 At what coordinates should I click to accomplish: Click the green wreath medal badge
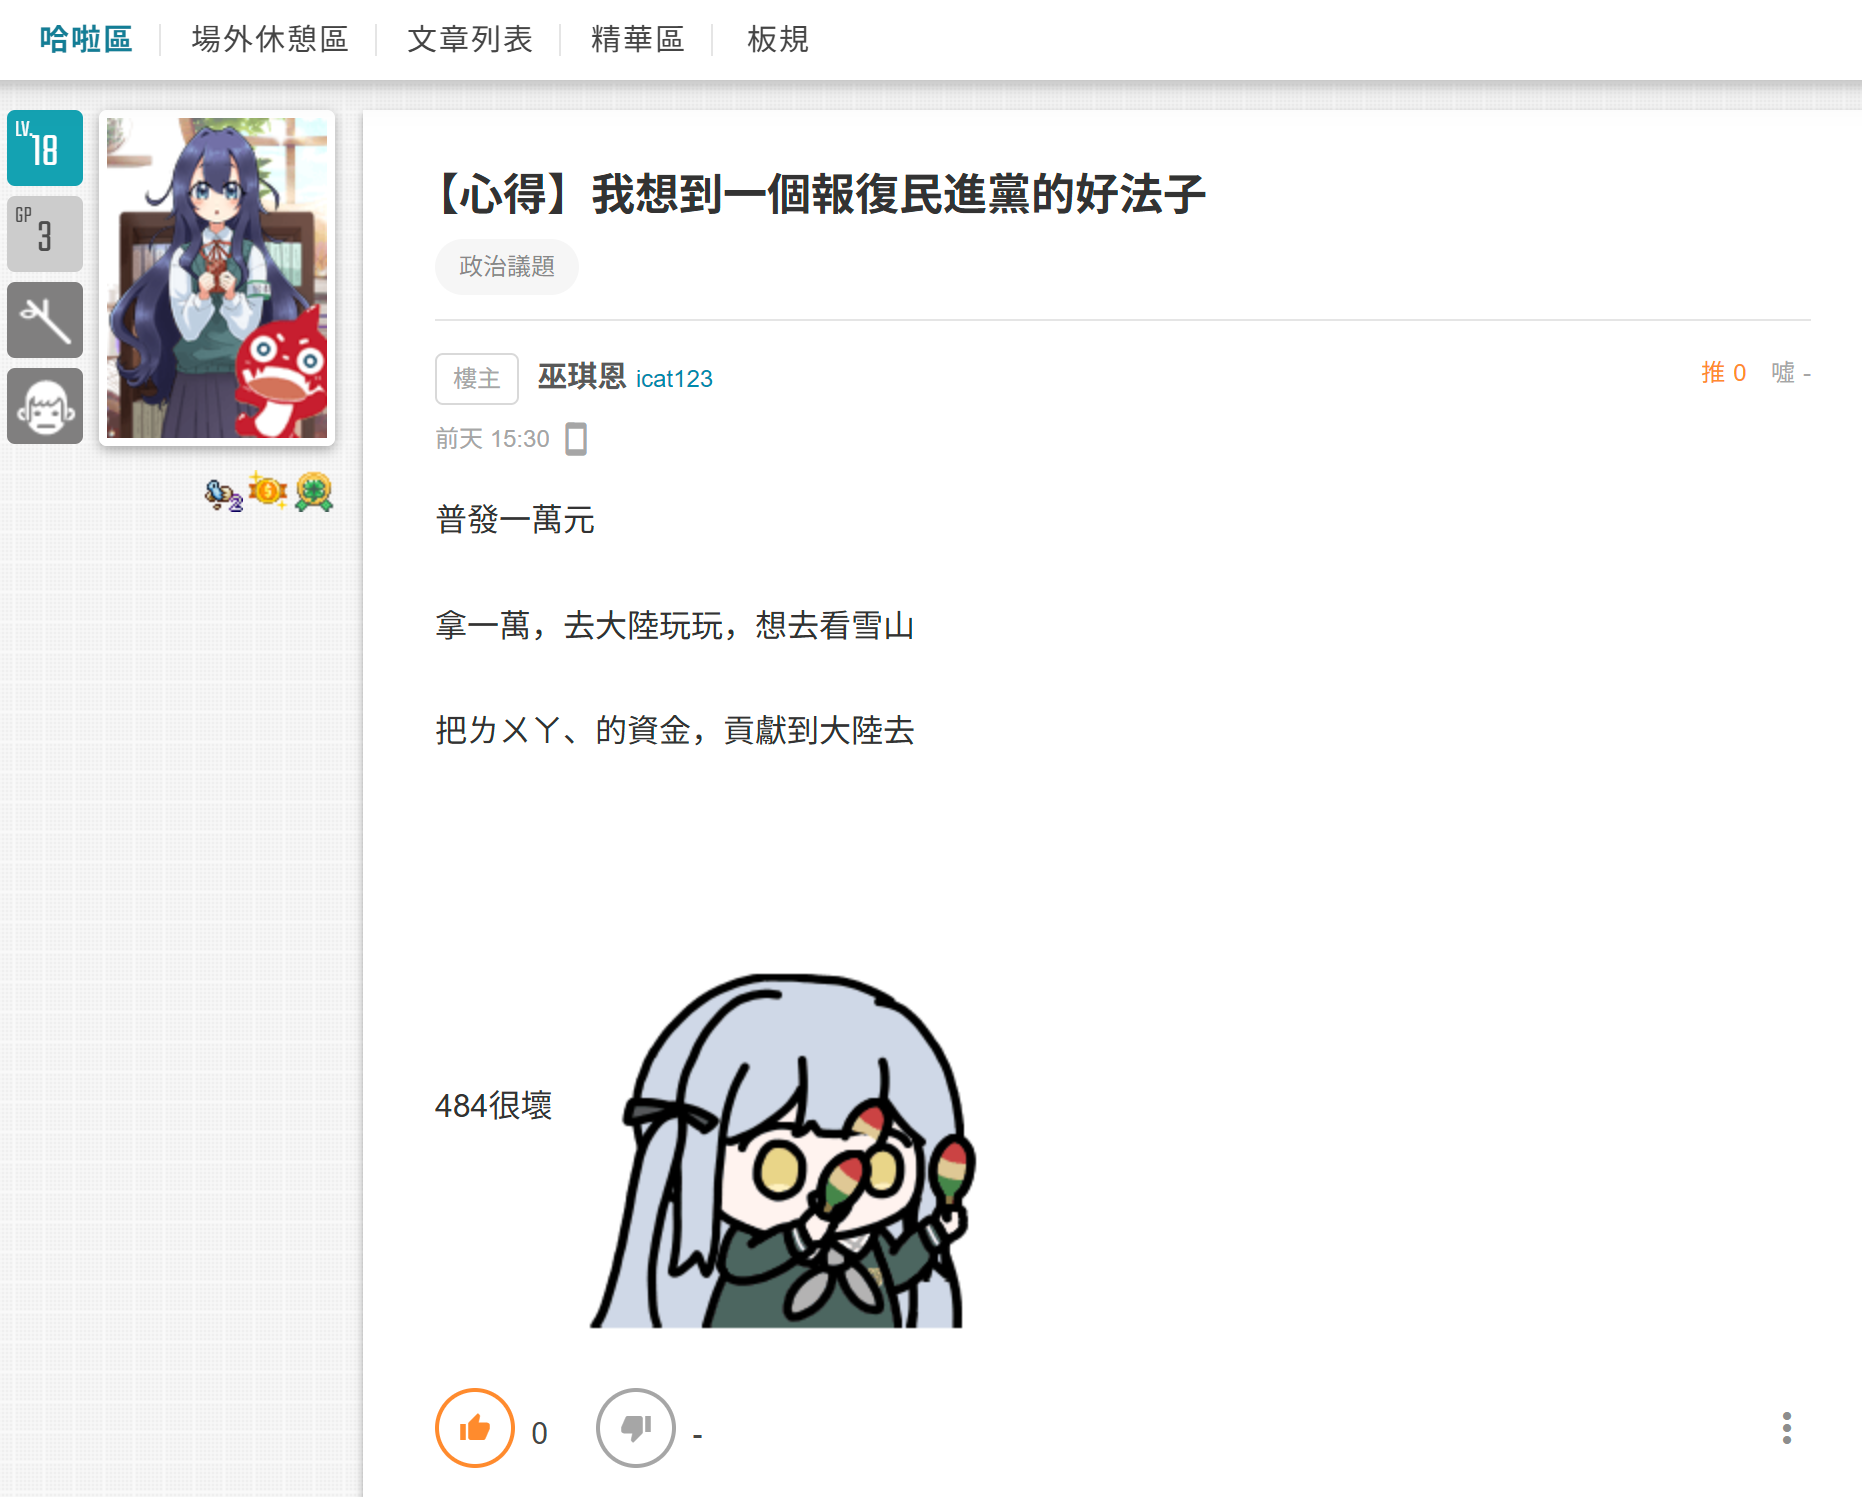314,491
